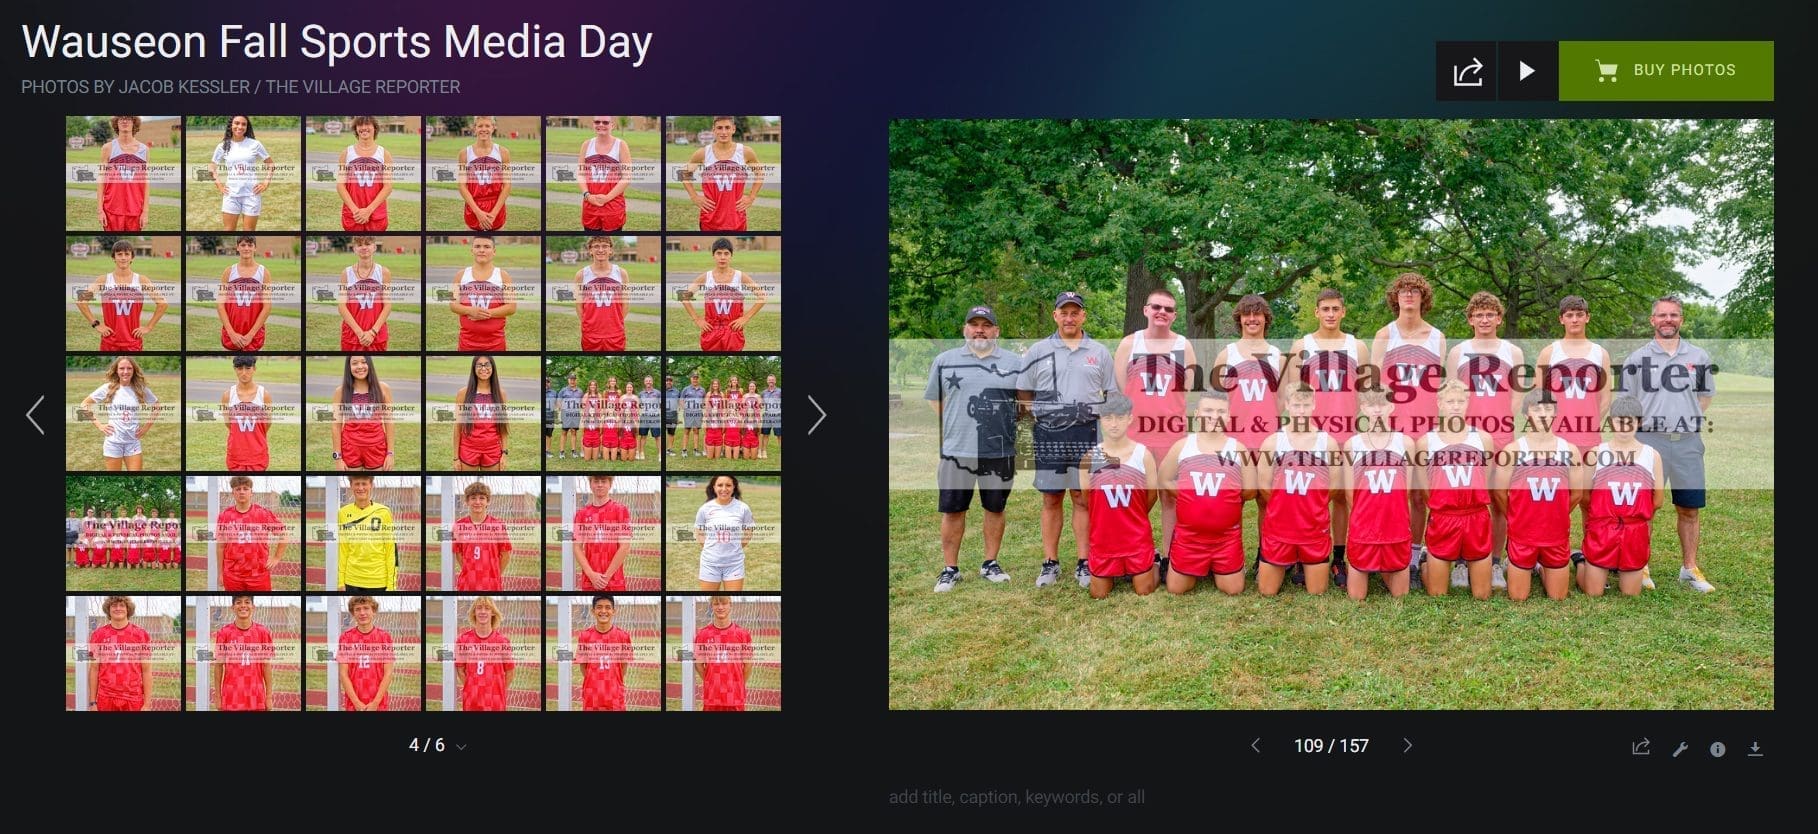Screen dimensions: 1818x834
Task: Click the caption field 'add title, caption, keywords'
Action: point(1016,797)
